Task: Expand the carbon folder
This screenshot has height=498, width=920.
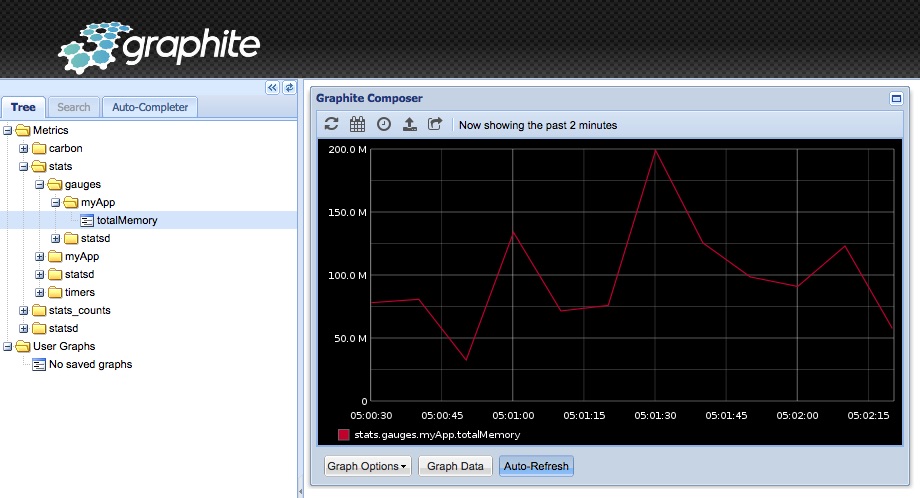Action: 23,148
